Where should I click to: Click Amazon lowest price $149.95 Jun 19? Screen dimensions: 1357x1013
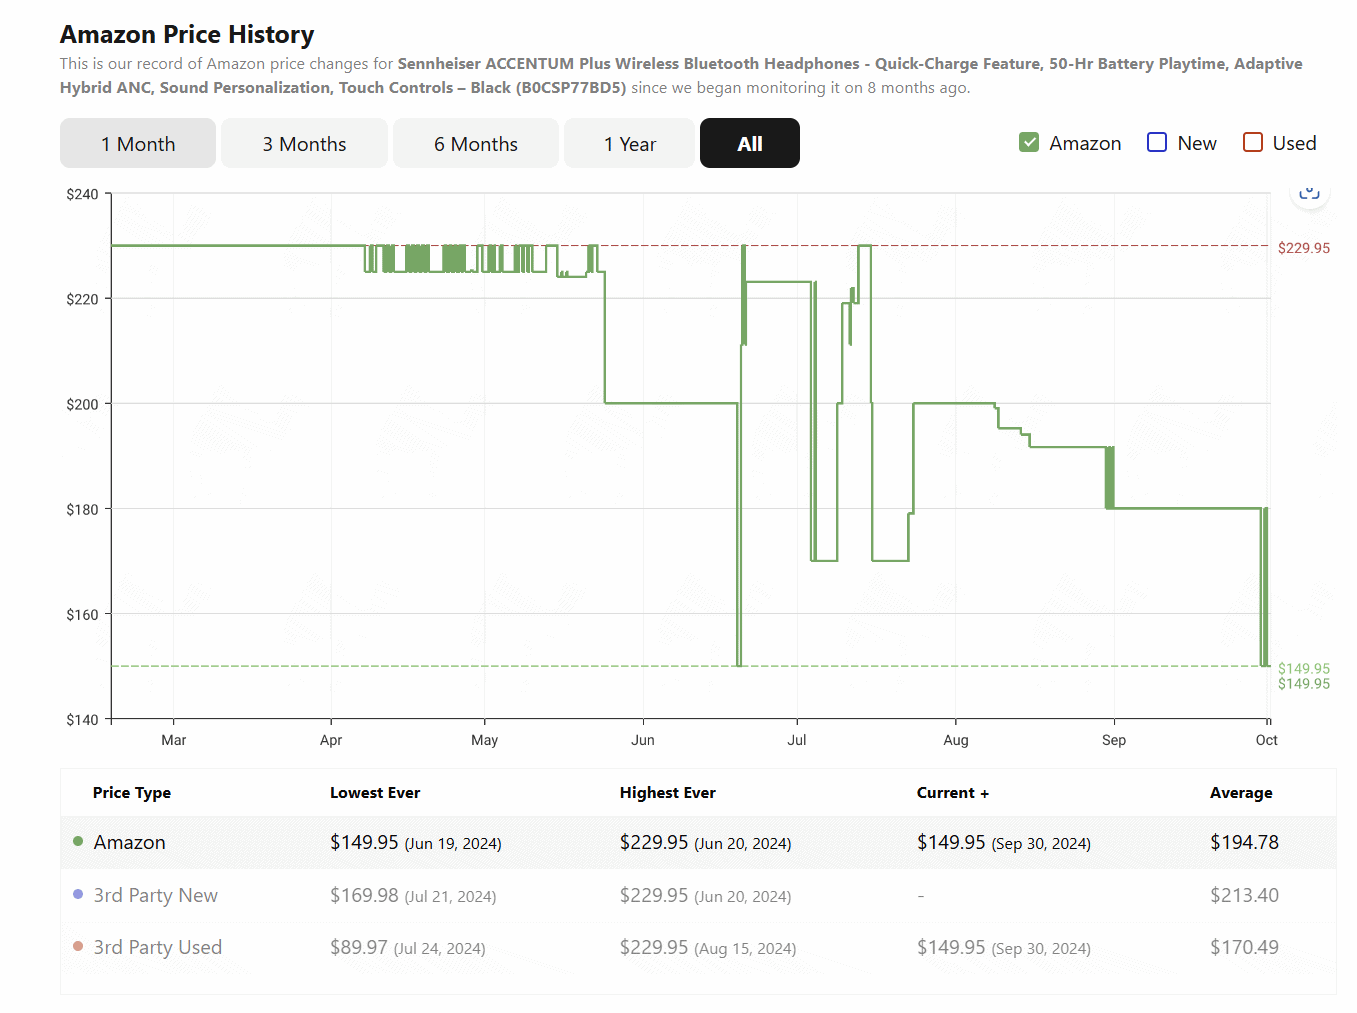(416, 842)
